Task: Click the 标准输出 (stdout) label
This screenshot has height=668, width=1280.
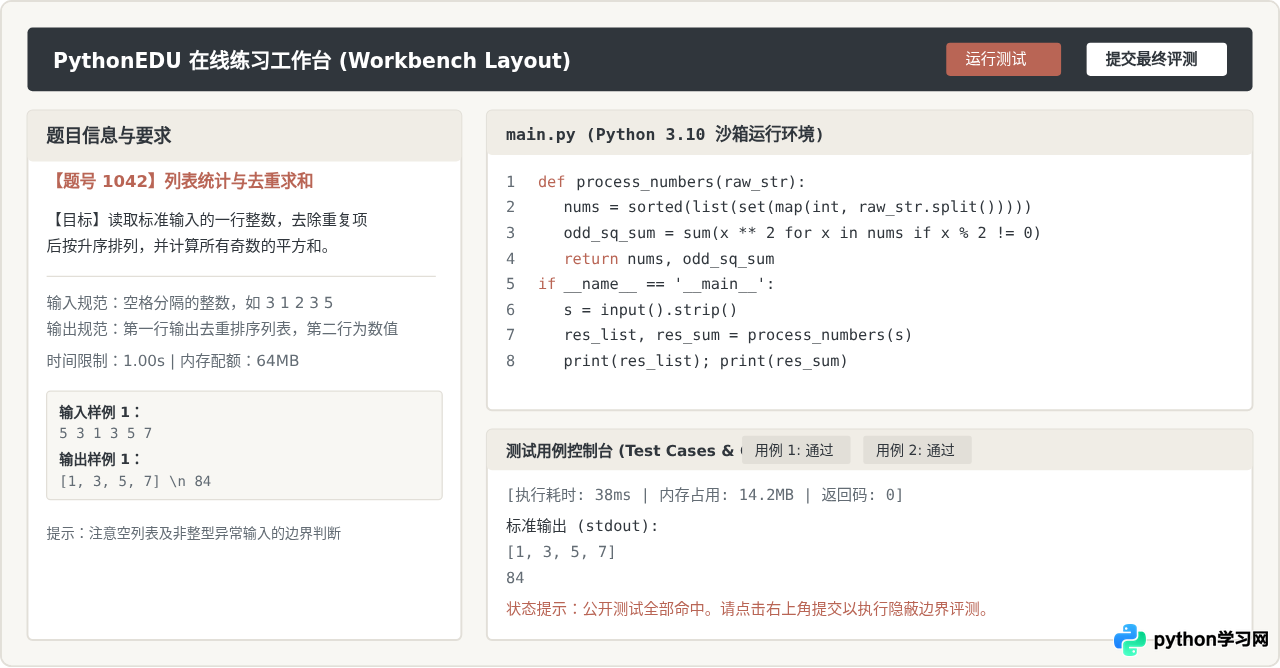Action: [x=583, y=526]
